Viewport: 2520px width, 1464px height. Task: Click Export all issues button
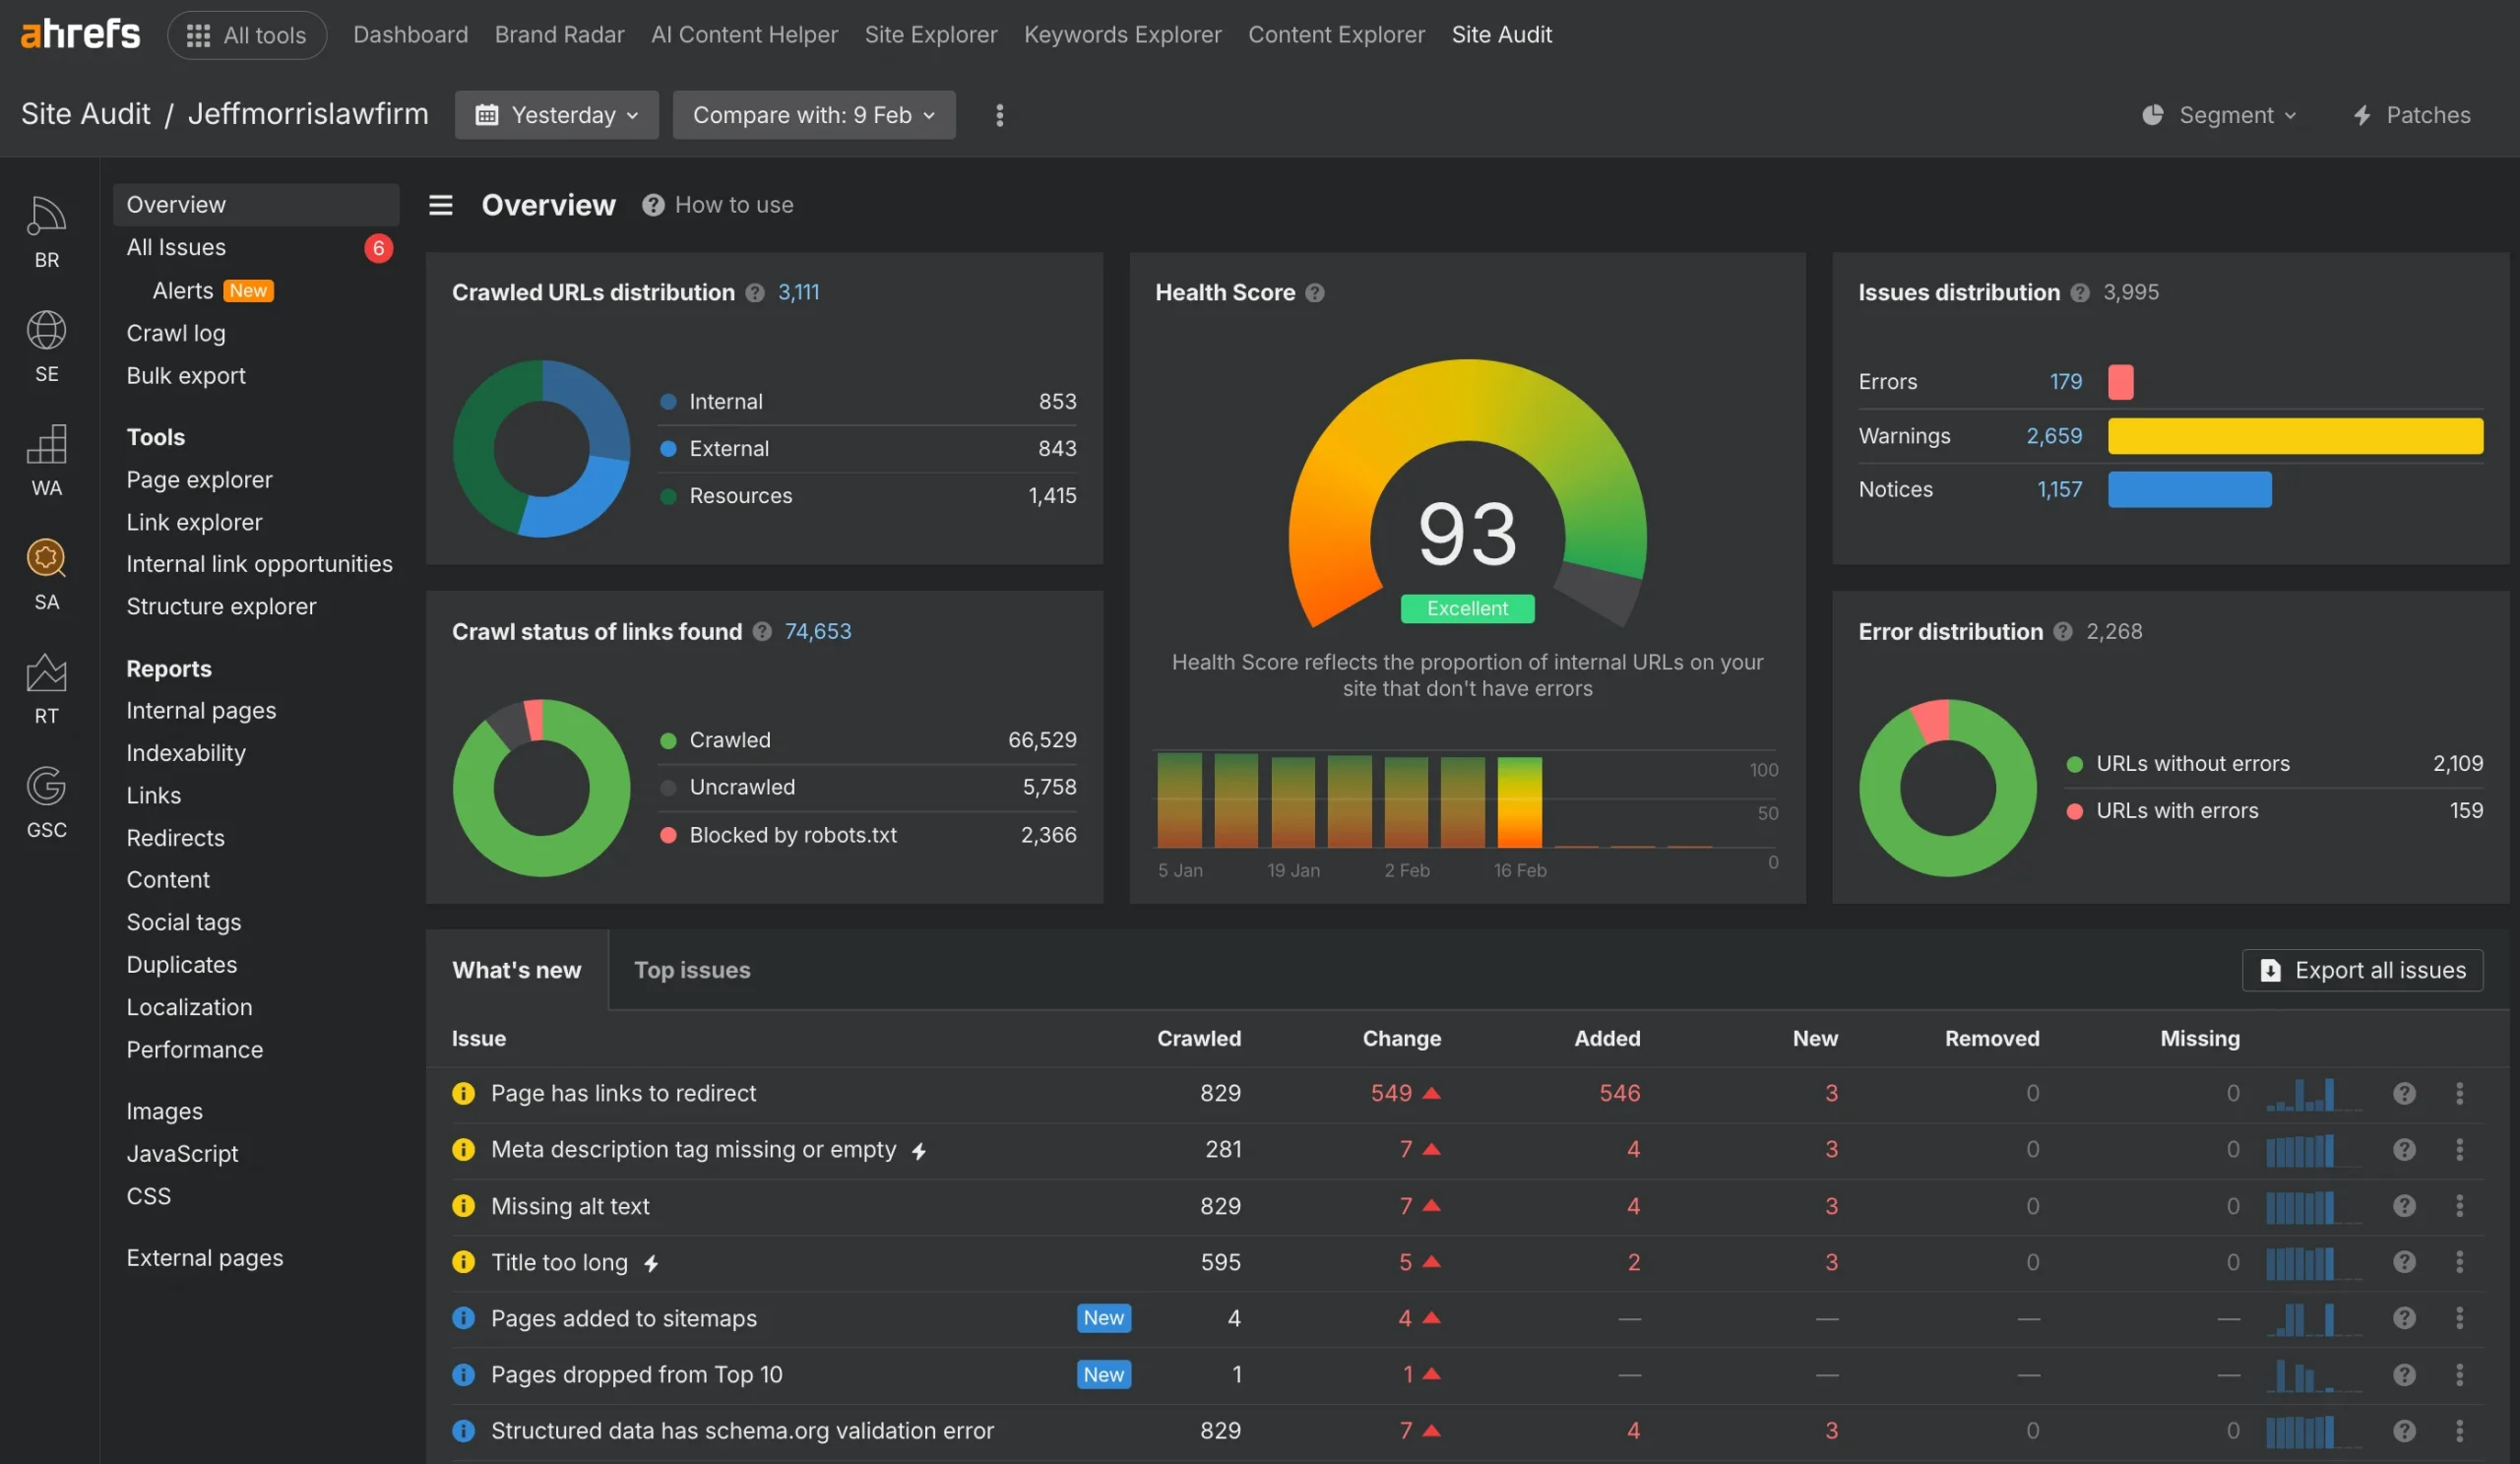[2362, 970]
